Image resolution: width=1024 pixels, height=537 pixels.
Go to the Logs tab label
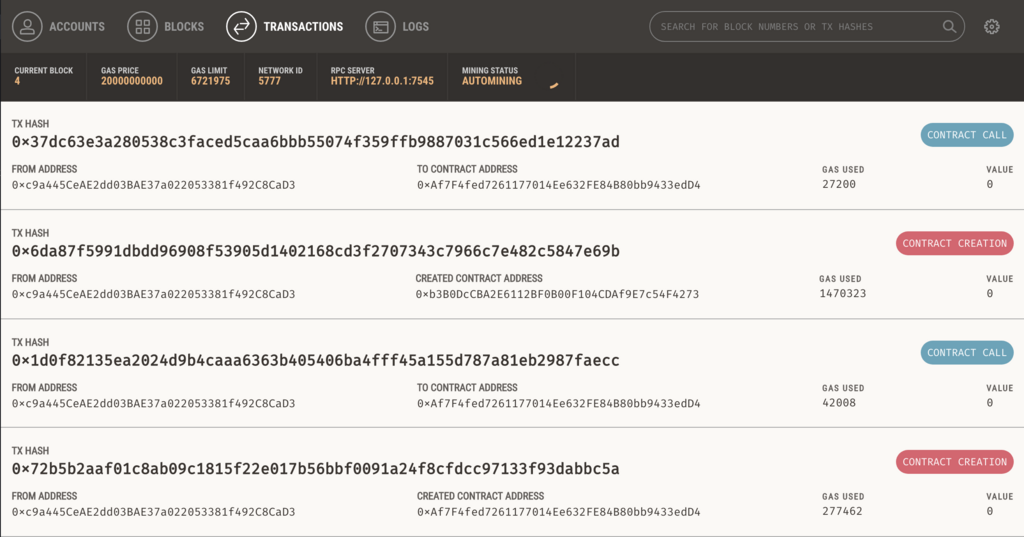(415, 27)
